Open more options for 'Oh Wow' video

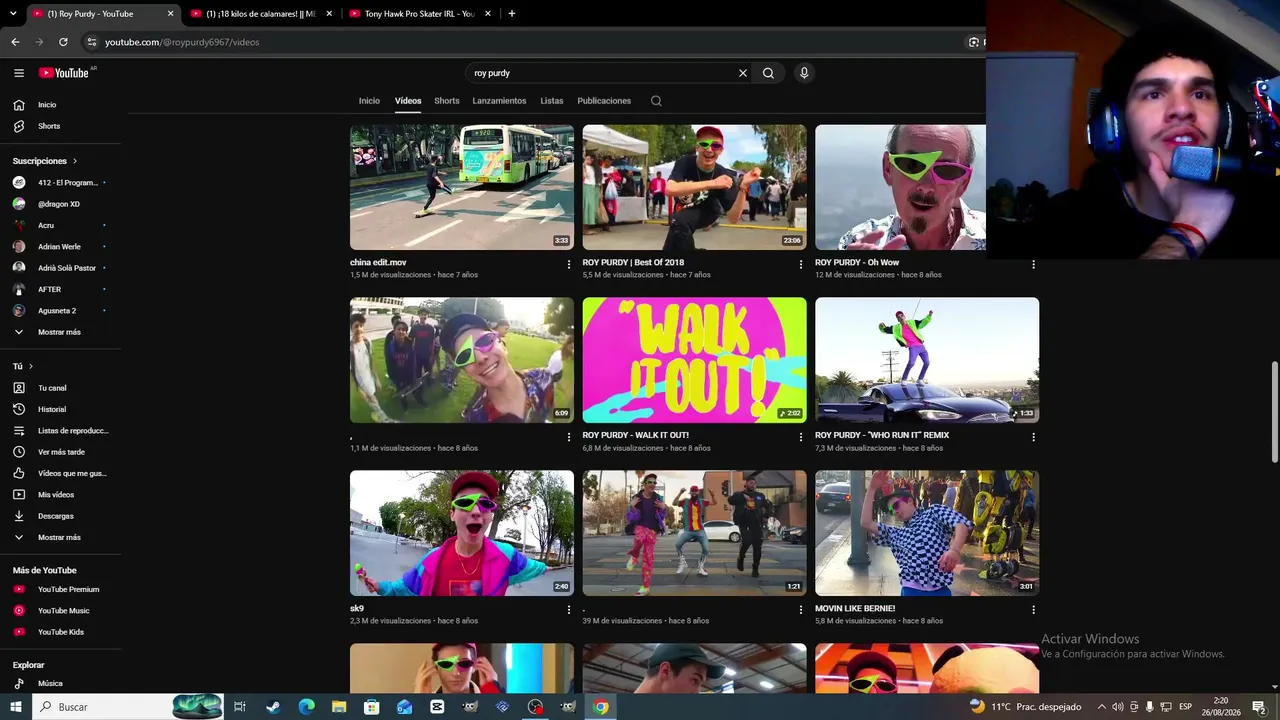pos(1033,265)
